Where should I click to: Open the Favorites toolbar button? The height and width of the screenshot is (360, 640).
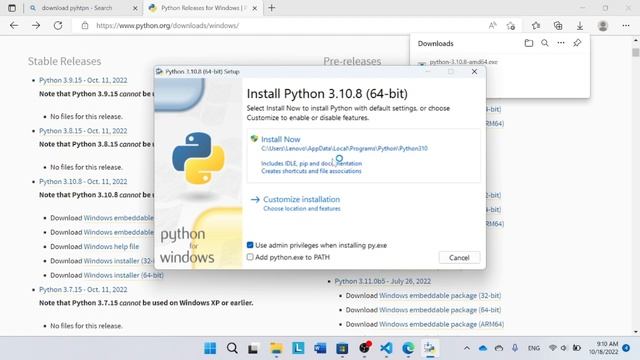pos(536,26)
